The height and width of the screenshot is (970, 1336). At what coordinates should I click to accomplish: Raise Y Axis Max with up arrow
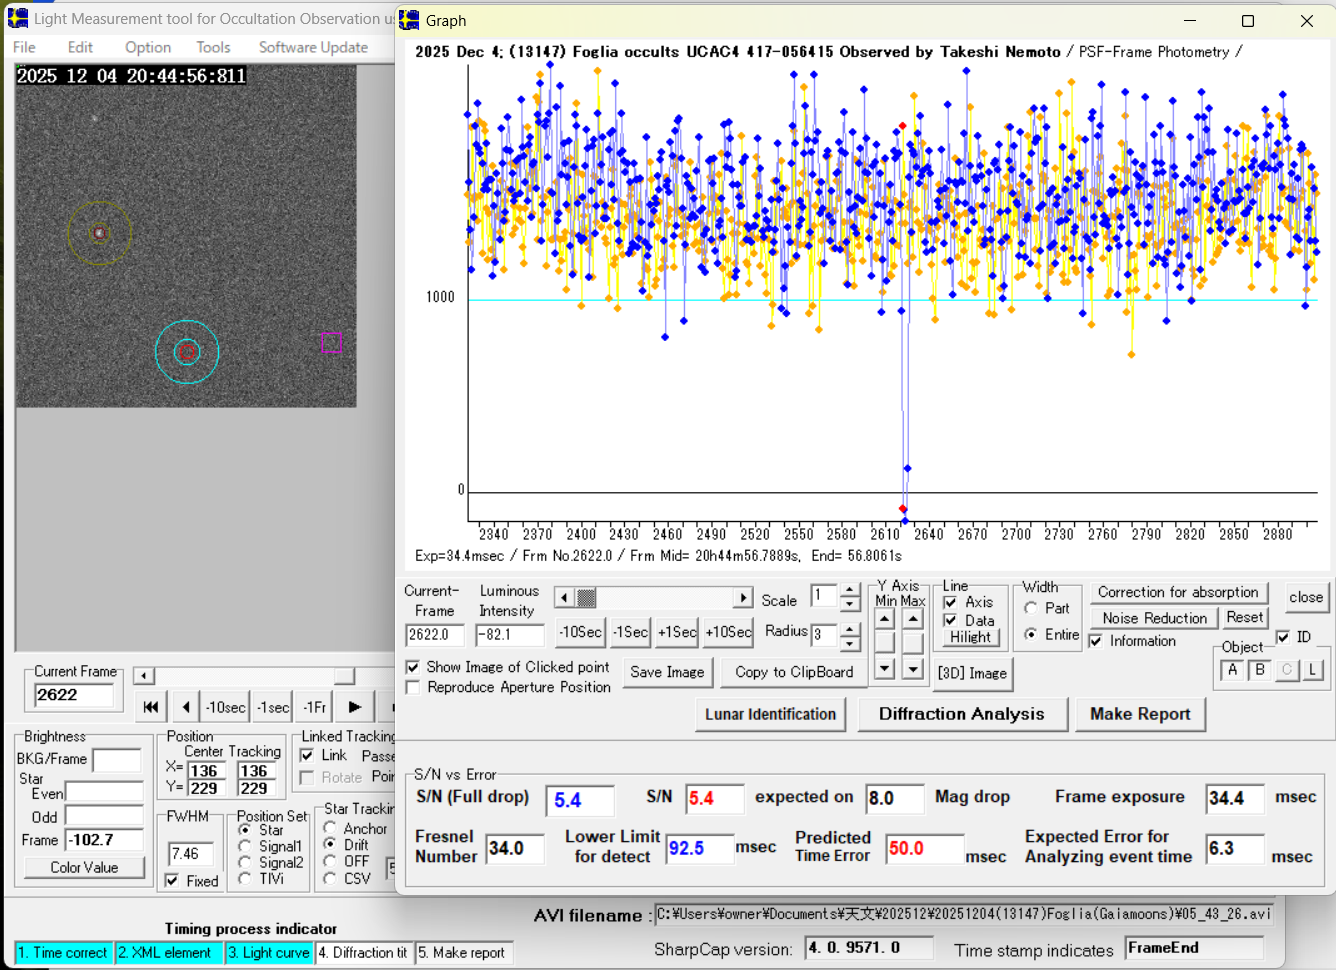point(913,619)
